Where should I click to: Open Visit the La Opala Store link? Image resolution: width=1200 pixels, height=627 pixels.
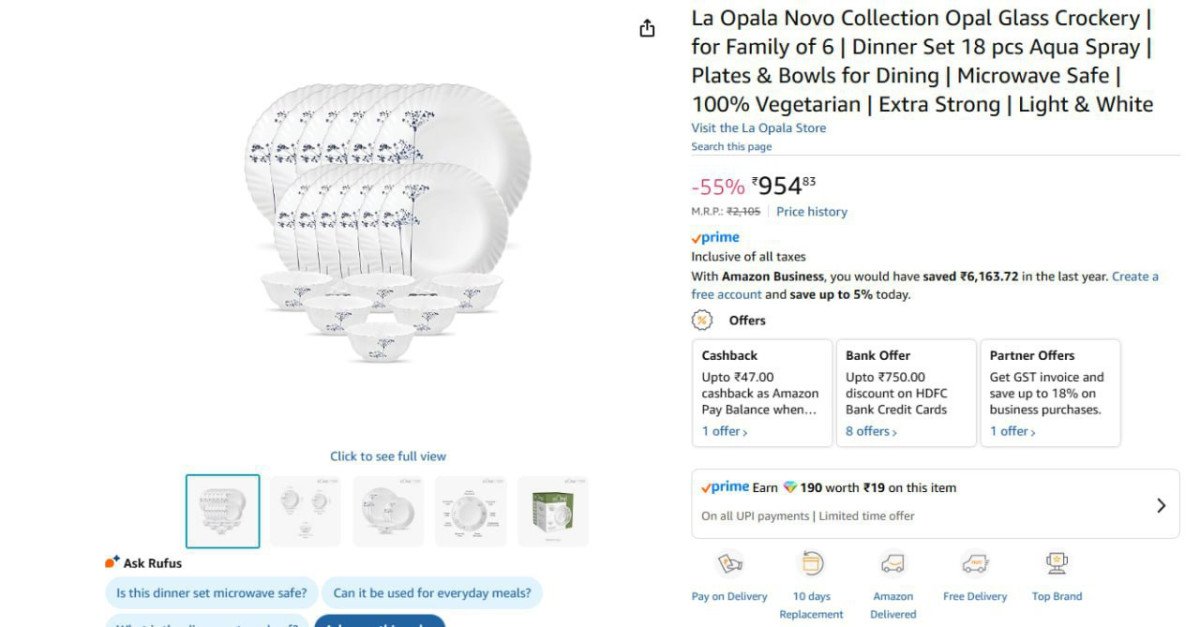pyautogui.click(x=758, y=128)
